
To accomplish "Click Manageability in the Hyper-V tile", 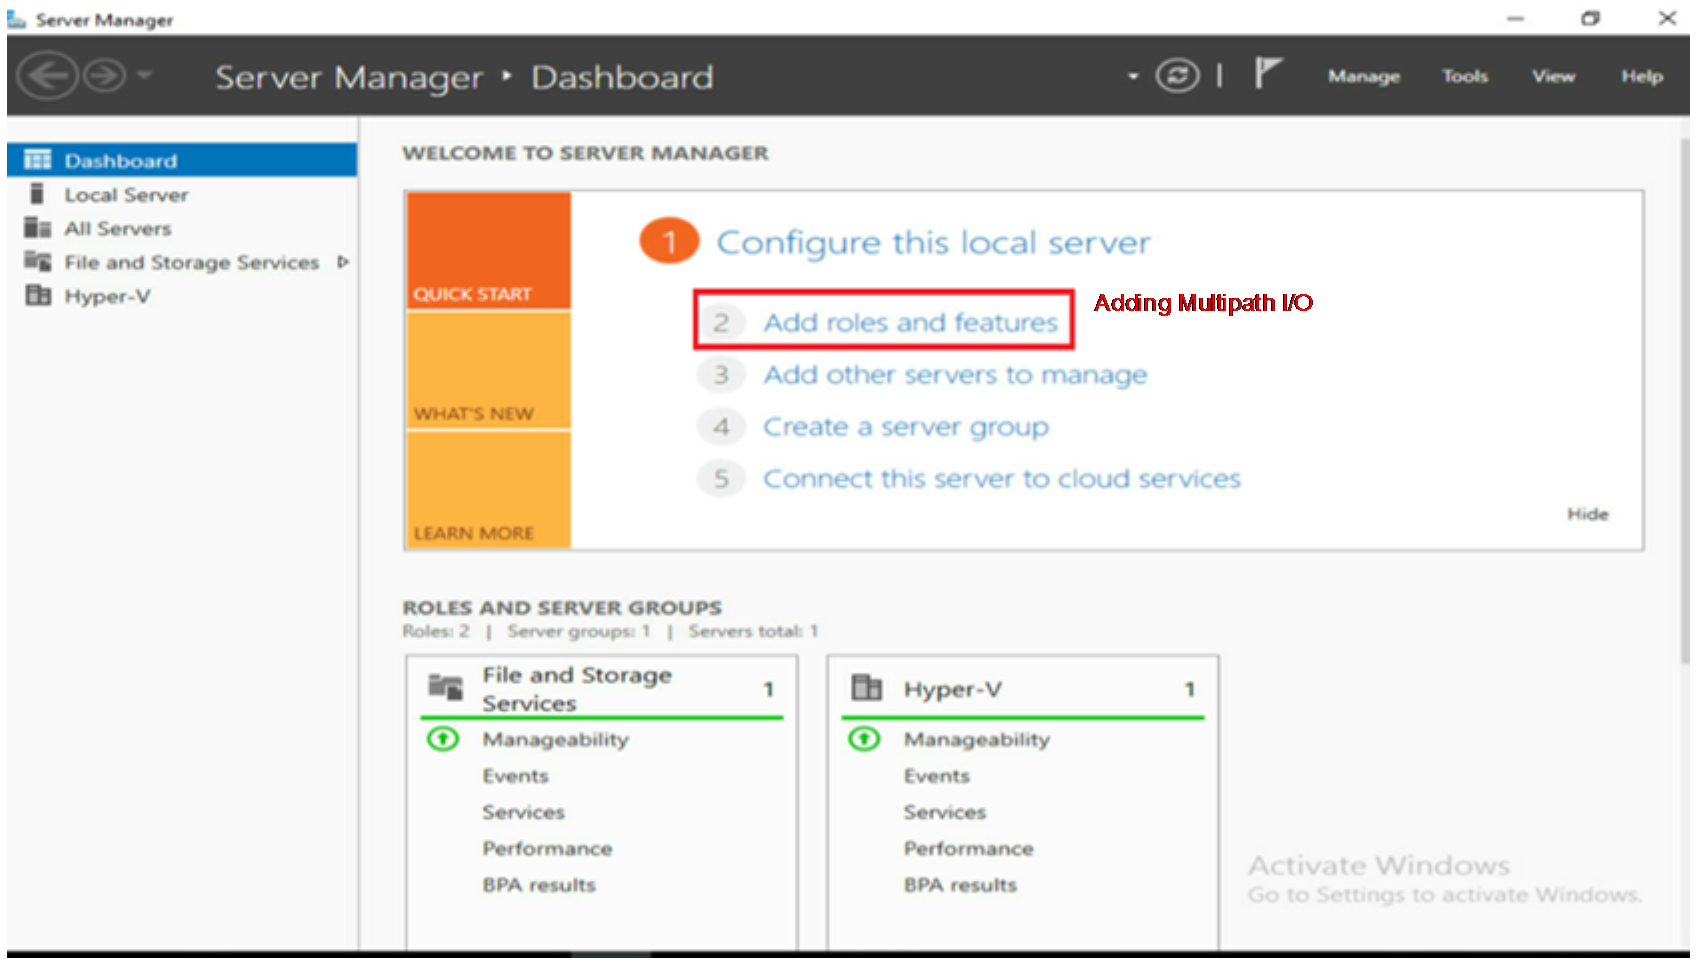I will click(976, 739).
